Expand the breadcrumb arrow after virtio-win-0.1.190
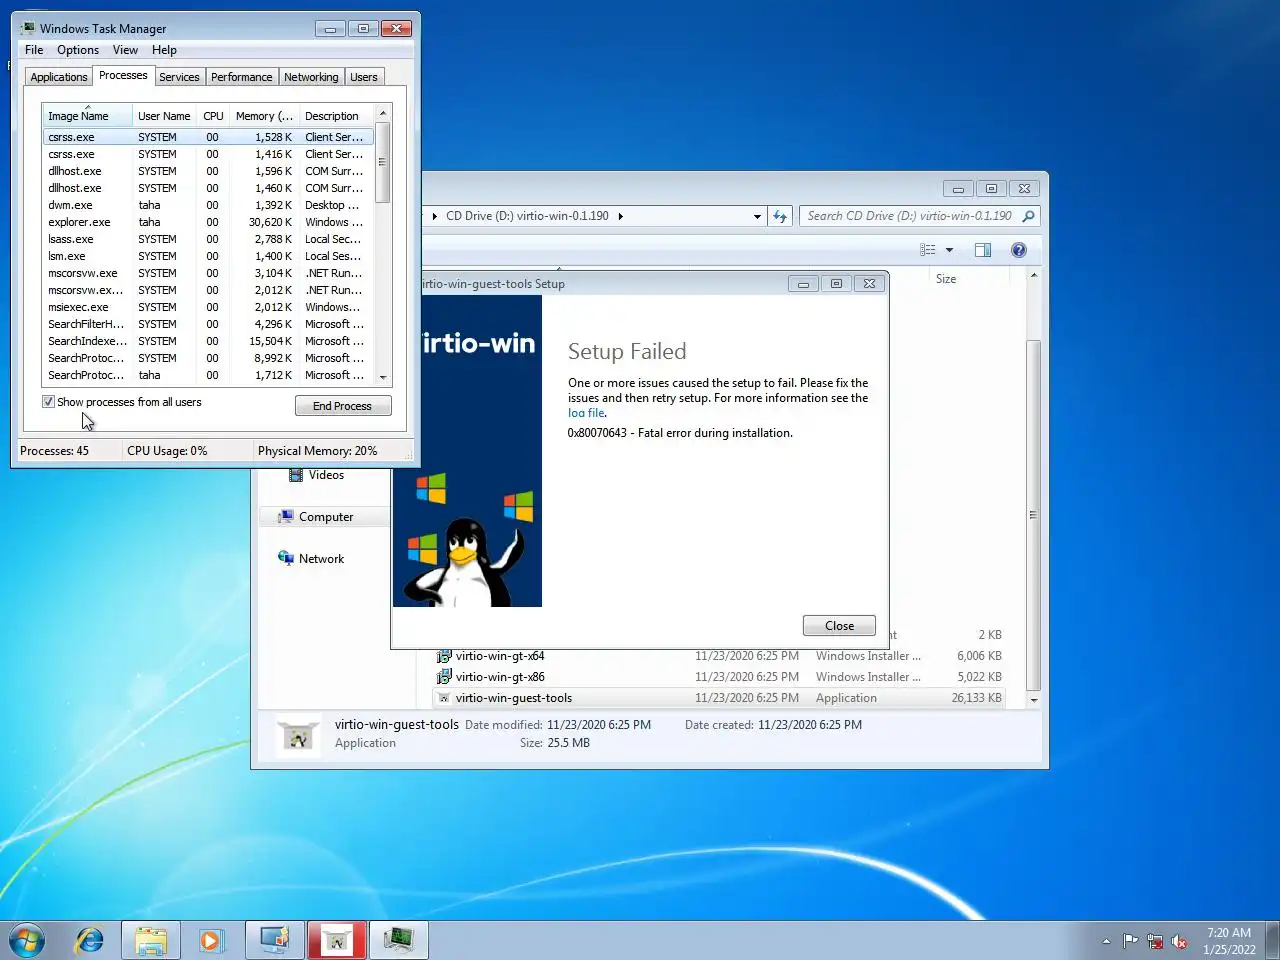The image size is (1280, 960). (620, 216)
